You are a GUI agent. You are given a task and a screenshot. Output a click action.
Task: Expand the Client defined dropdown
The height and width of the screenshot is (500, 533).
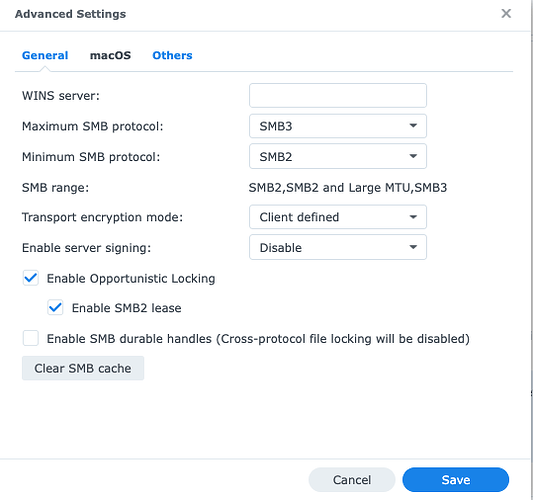[x=338, y=217]
